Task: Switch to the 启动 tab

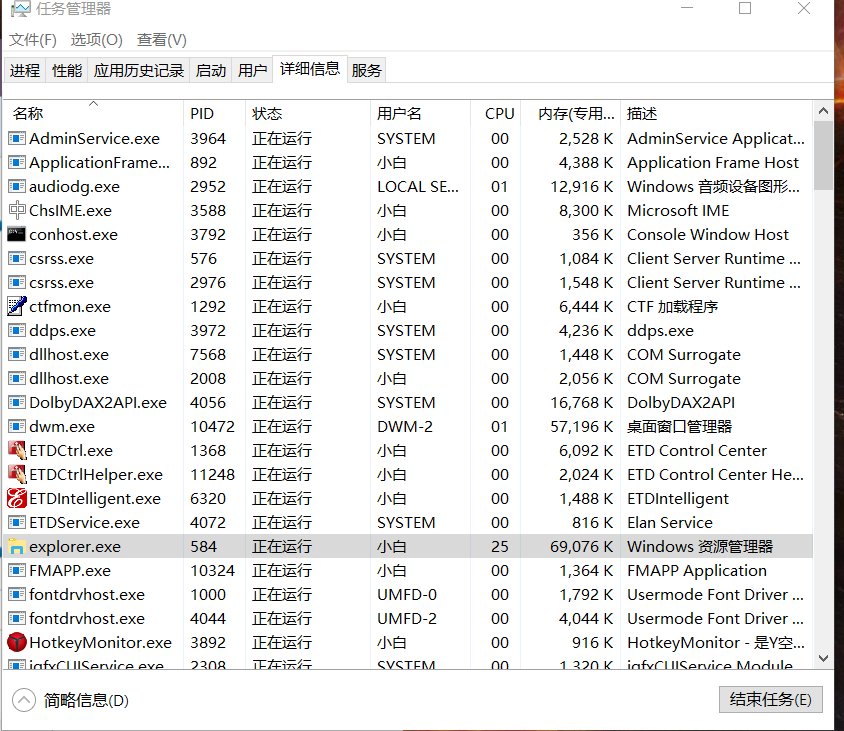Action: [x=210, y=71]
